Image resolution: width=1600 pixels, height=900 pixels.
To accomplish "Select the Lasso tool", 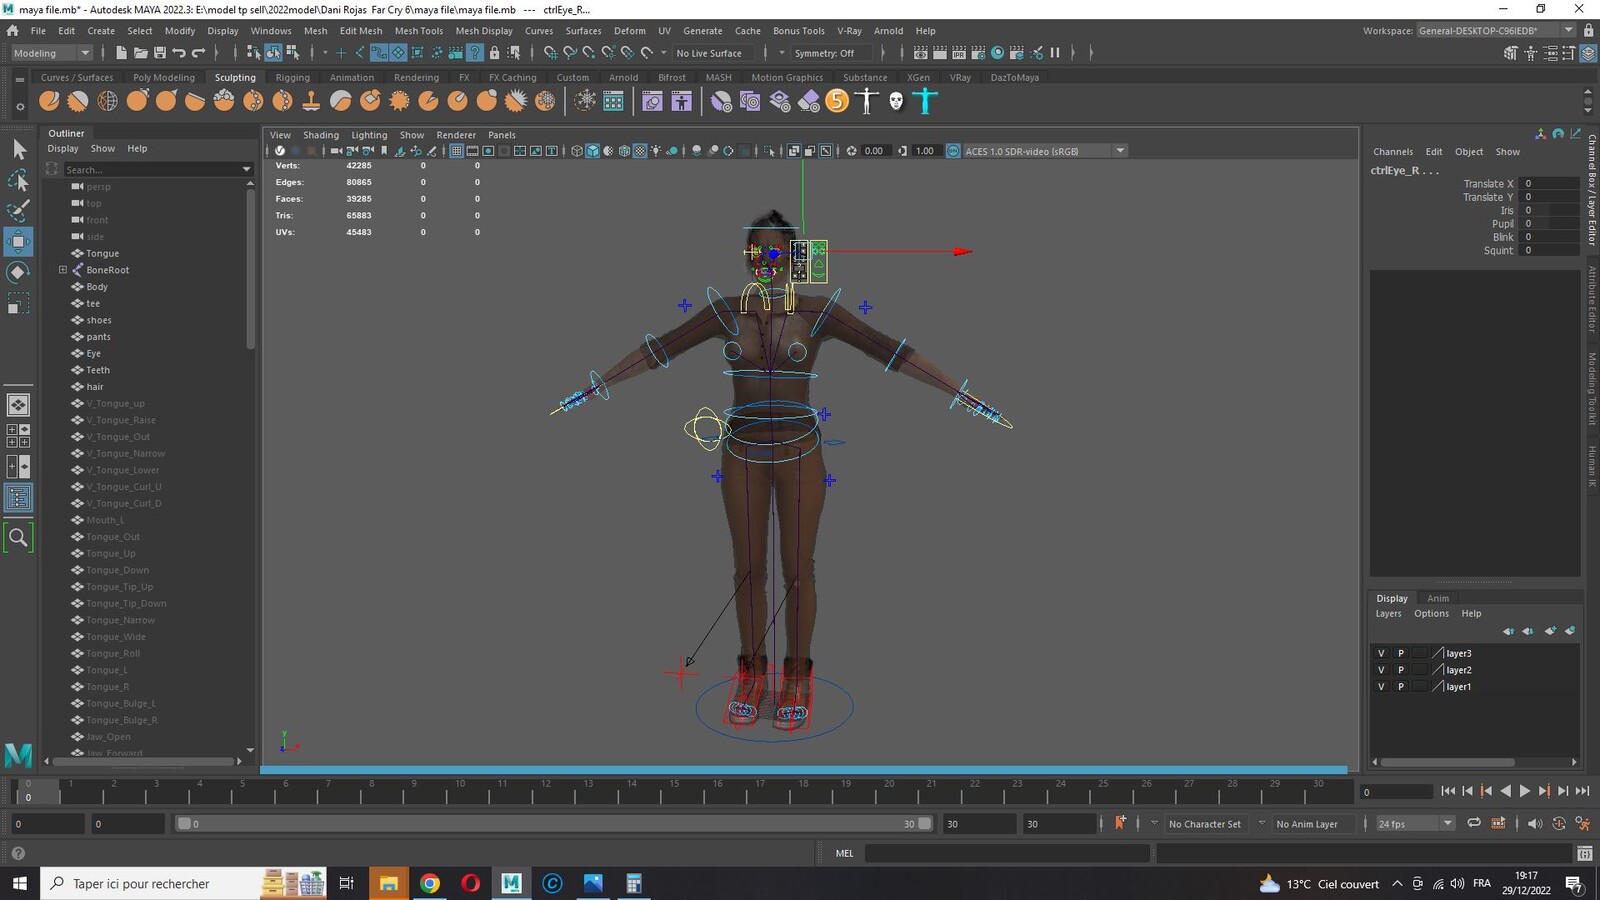I will (x=18, y=180).
